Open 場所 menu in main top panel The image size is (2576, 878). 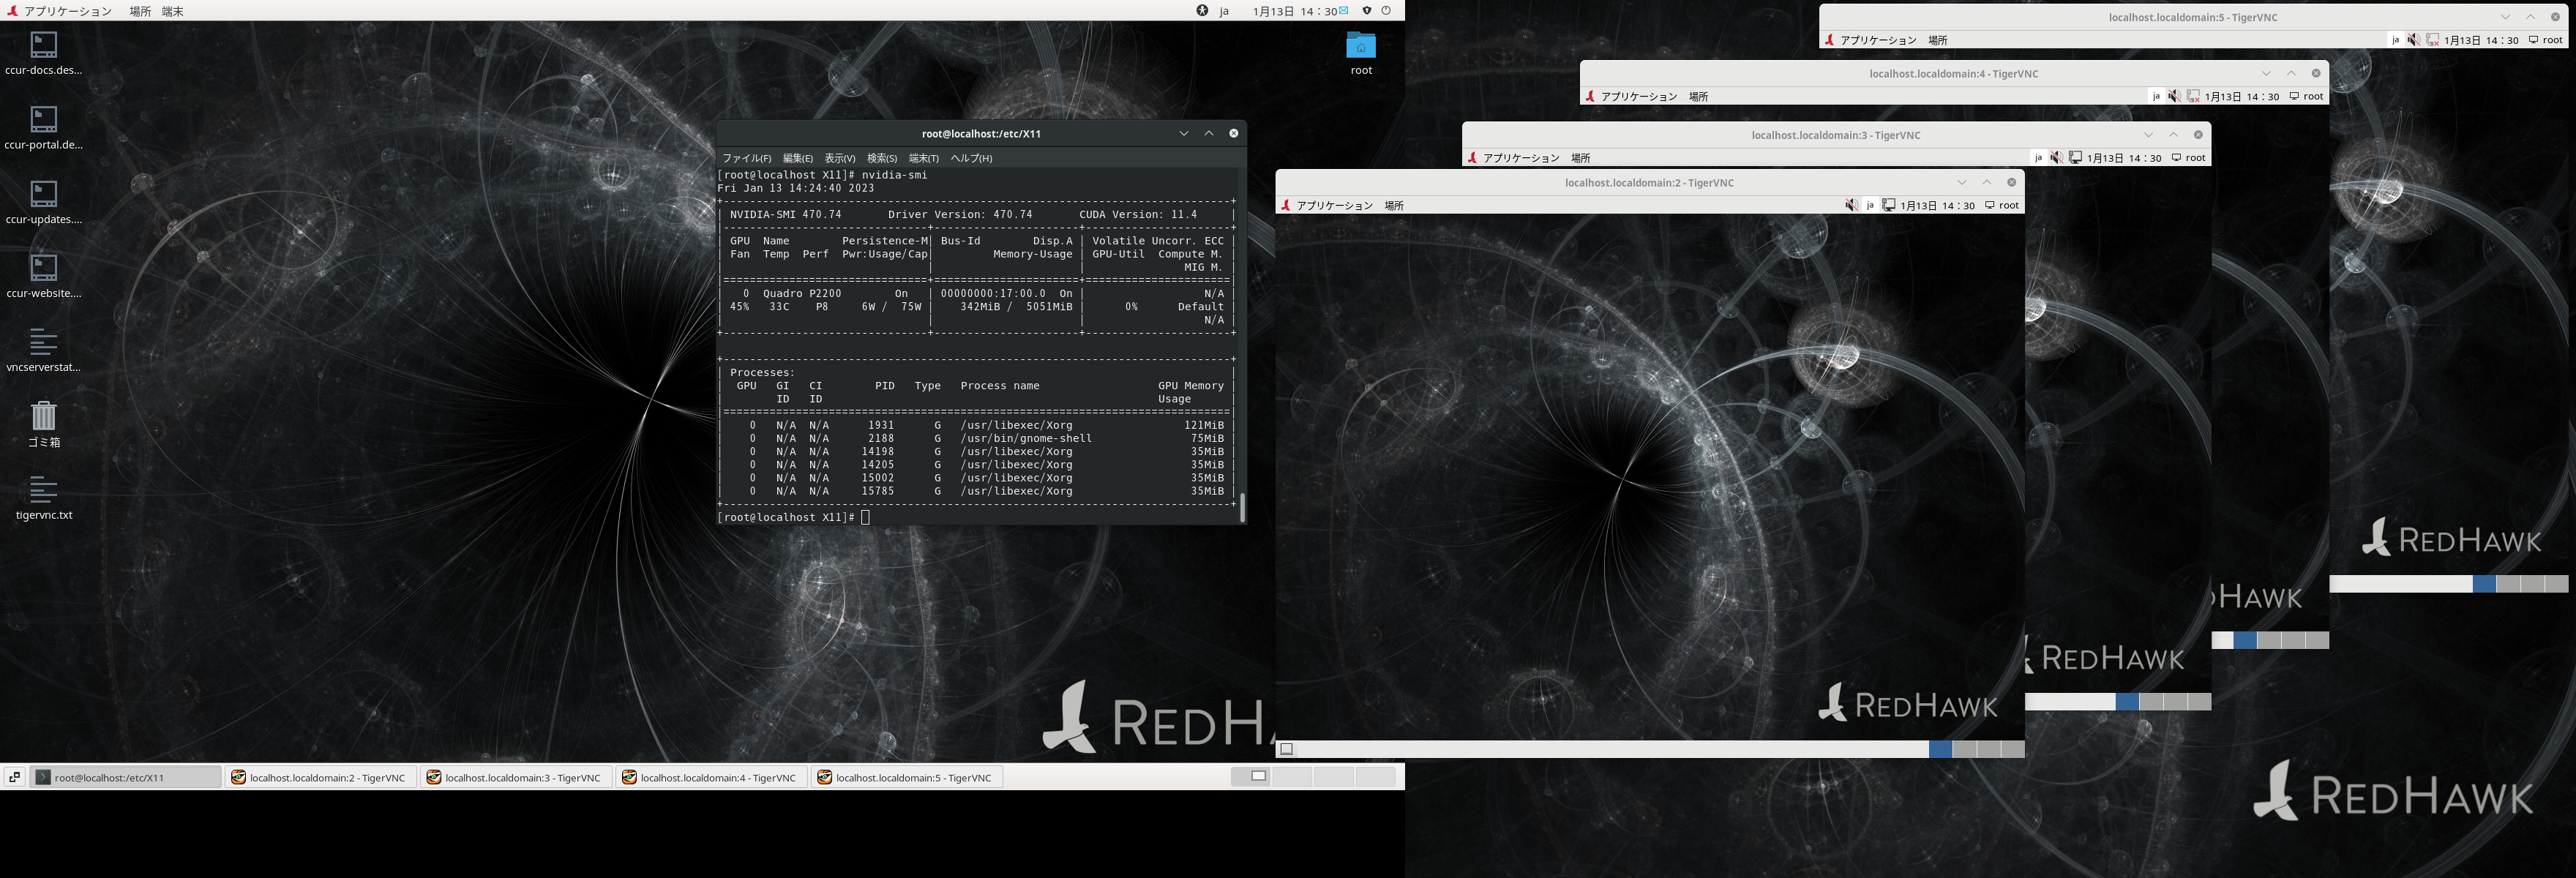point(140,11)
